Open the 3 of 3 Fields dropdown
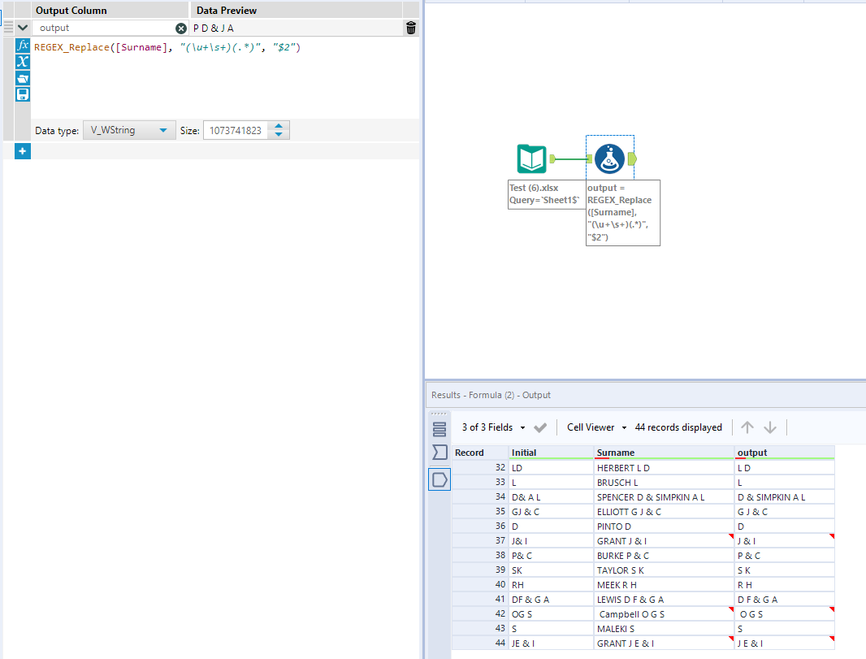 tap(493, 428)
